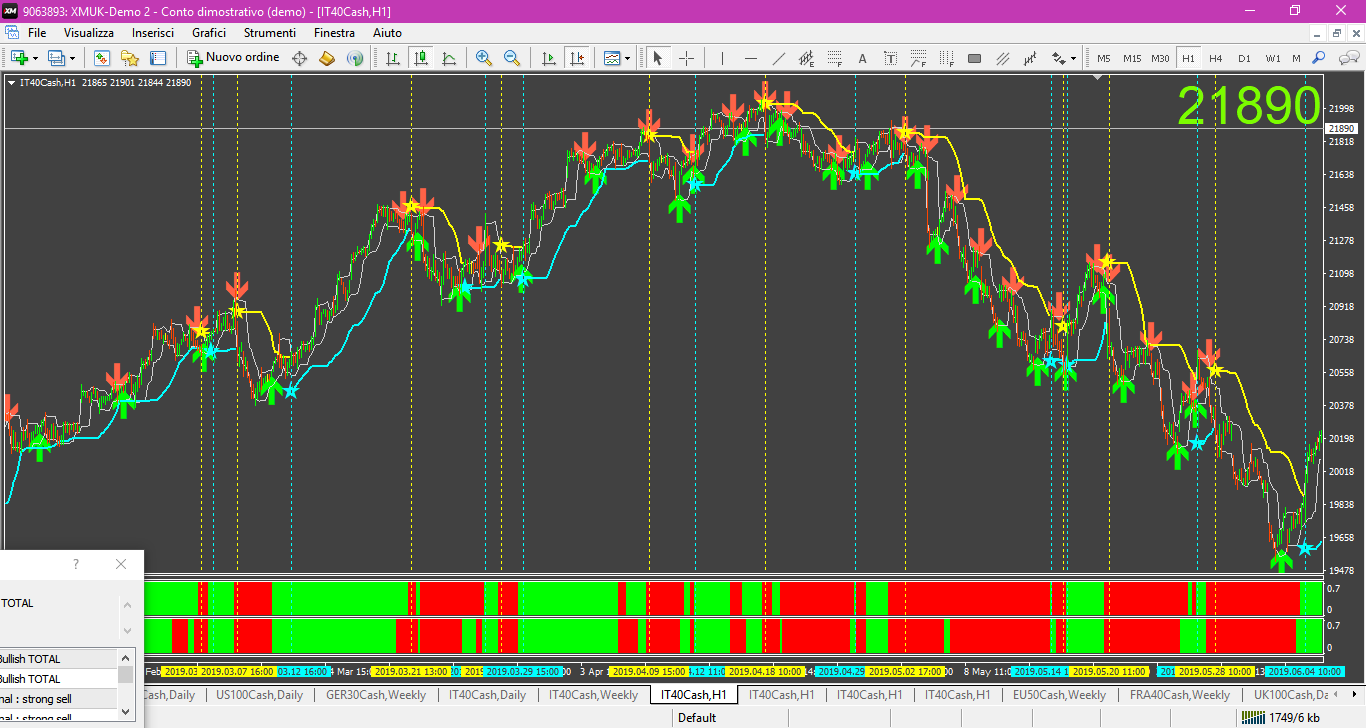This screenshot has height=728, width=1366.
Task: Click the 'Default' profile in status bar
Action: [697, 717]
